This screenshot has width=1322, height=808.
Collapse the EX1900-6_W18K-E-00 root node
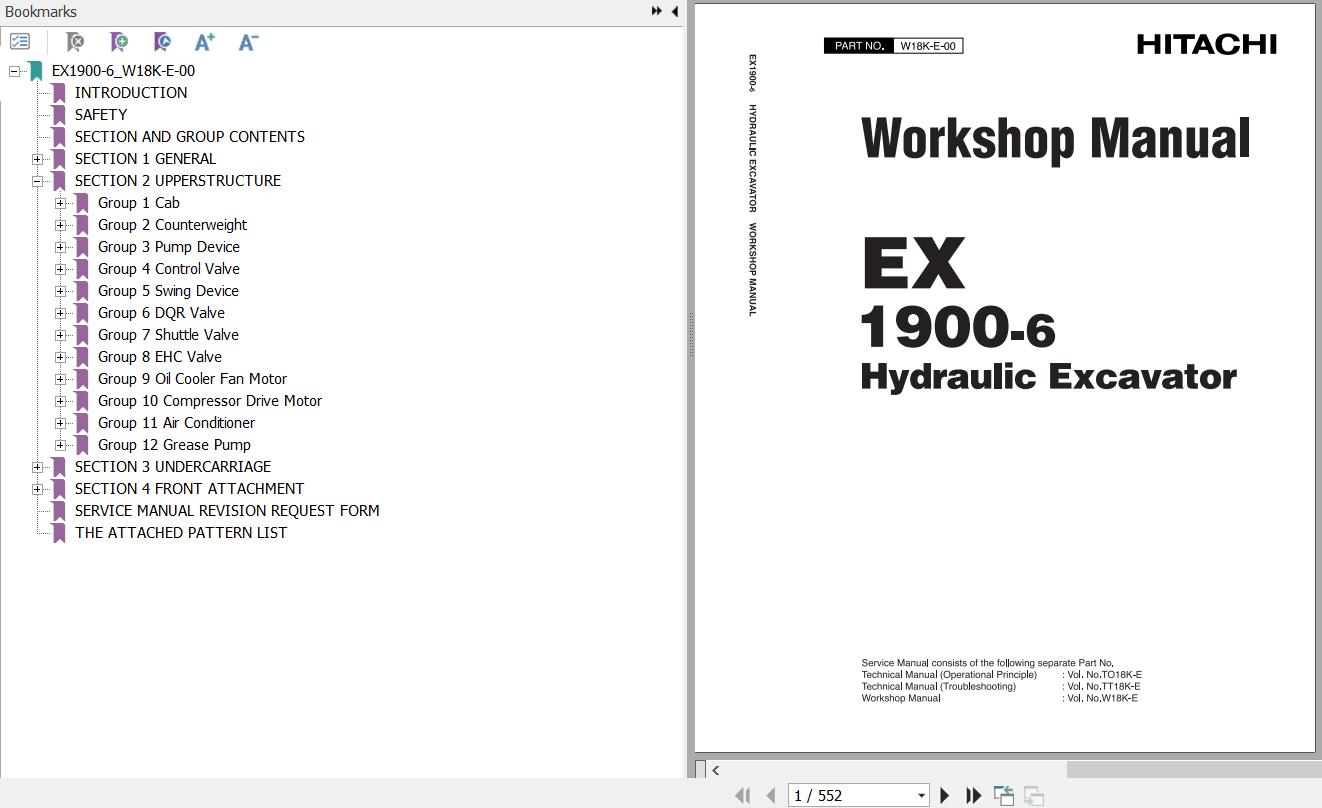click(14, 71)
